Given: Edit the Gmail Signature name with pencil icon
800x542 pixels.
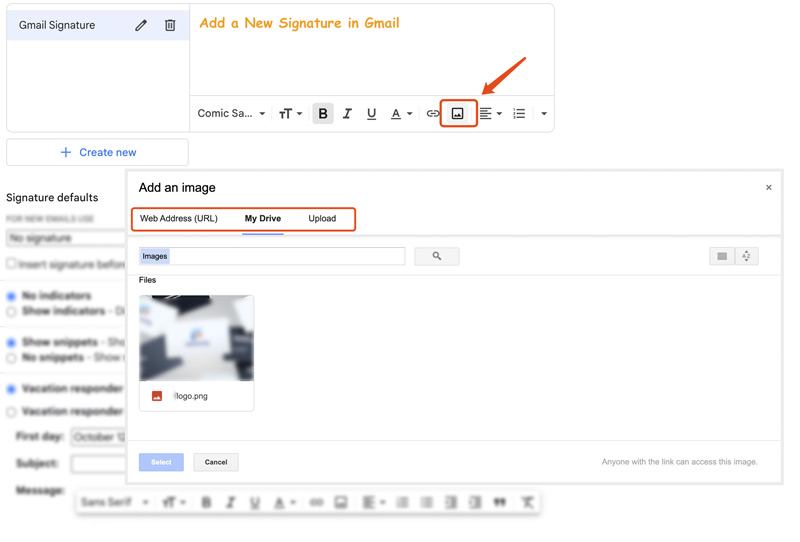Looking at the screenshot, I should click(141, 25).
